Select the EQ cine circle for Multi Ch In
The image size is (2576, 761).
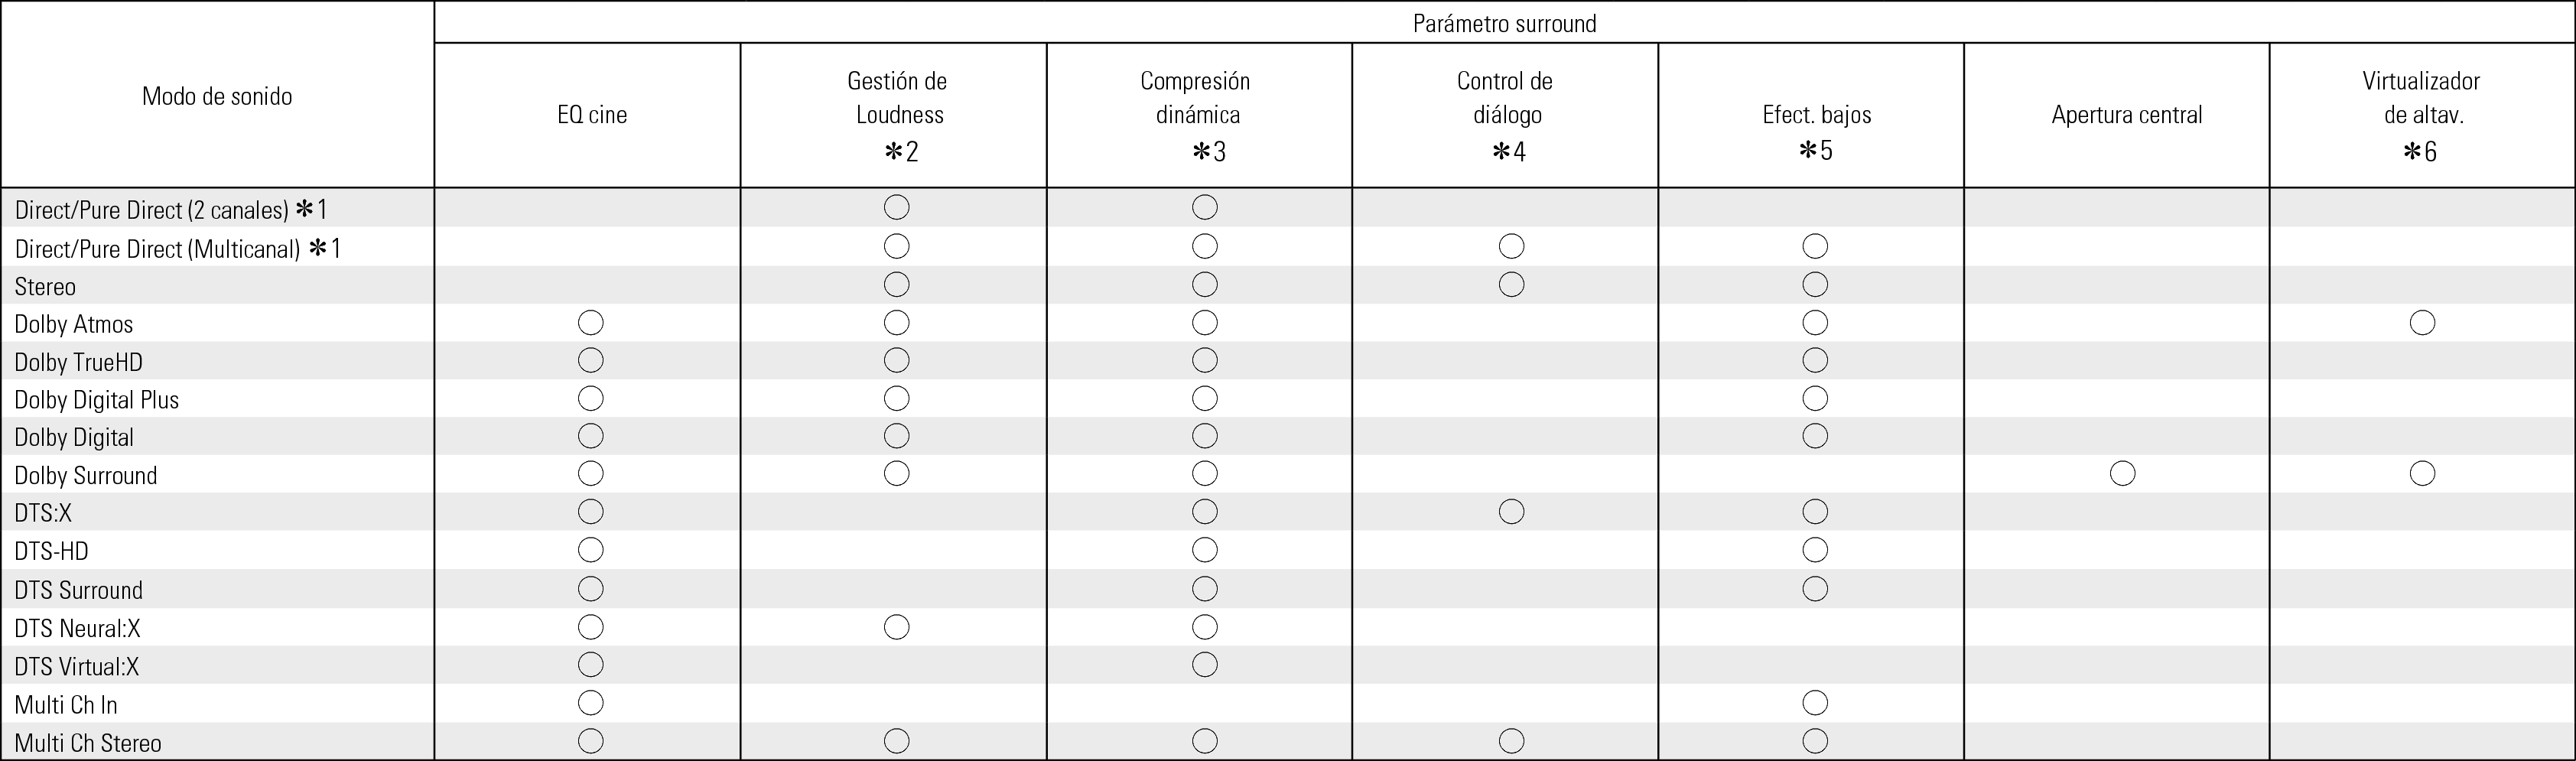tap(591, 703)
